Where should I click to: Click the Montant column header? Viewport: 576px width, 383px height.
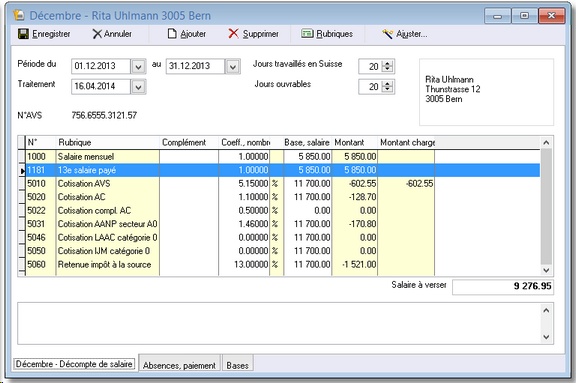(355, 142)
